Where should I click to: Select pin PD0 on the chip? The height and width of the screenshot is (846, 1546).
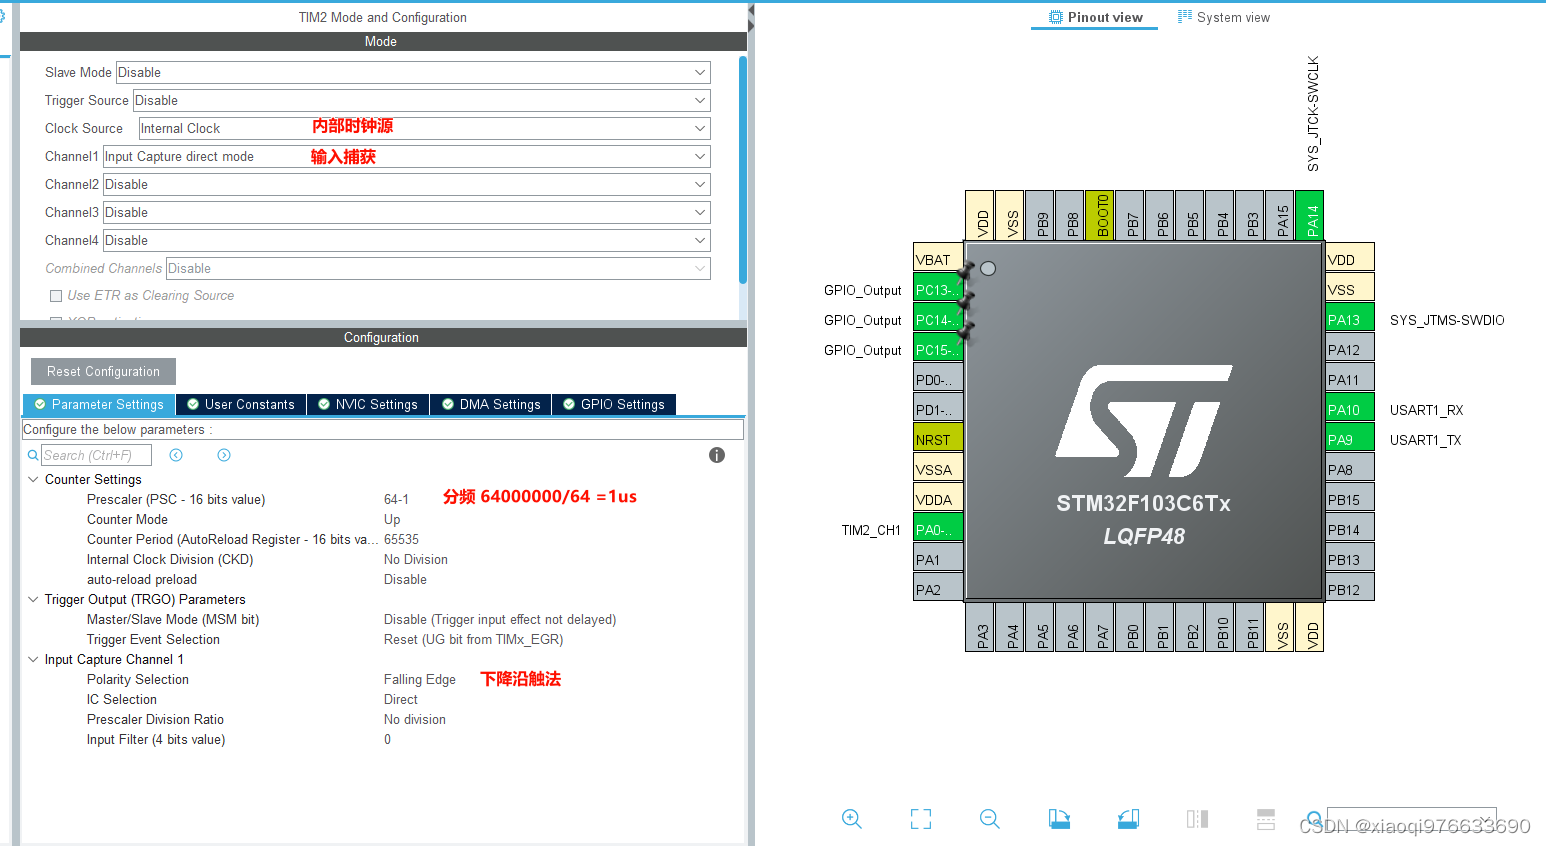pos(938,378)
